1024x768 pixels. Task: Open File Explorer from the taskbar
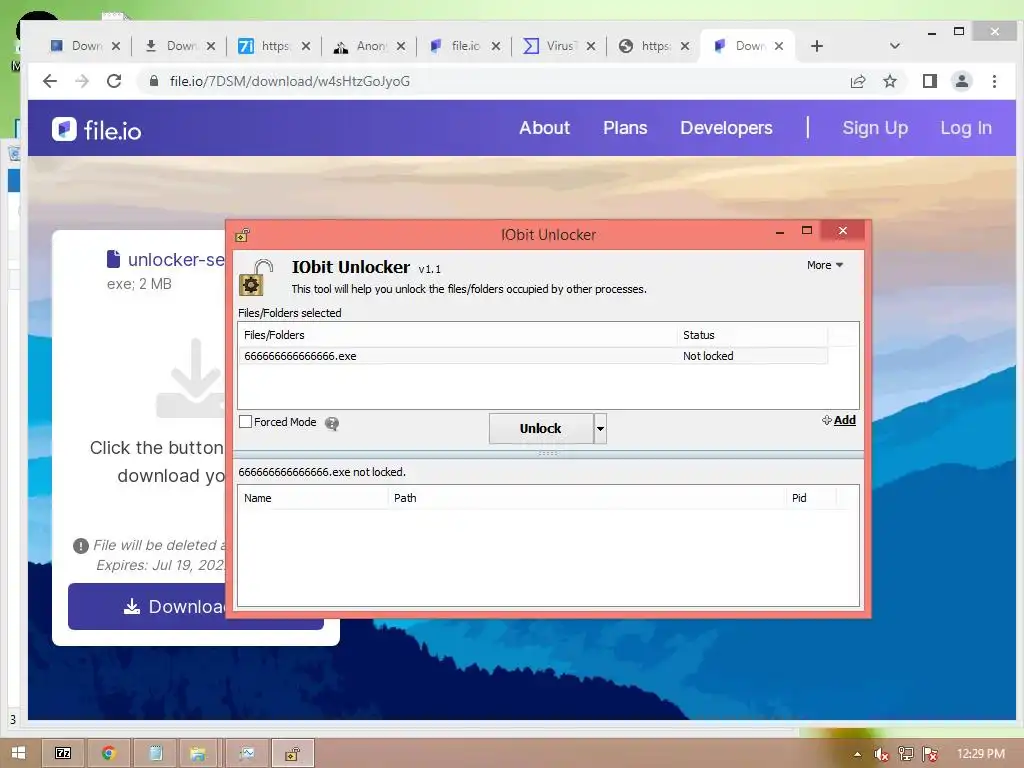point(198,753)
